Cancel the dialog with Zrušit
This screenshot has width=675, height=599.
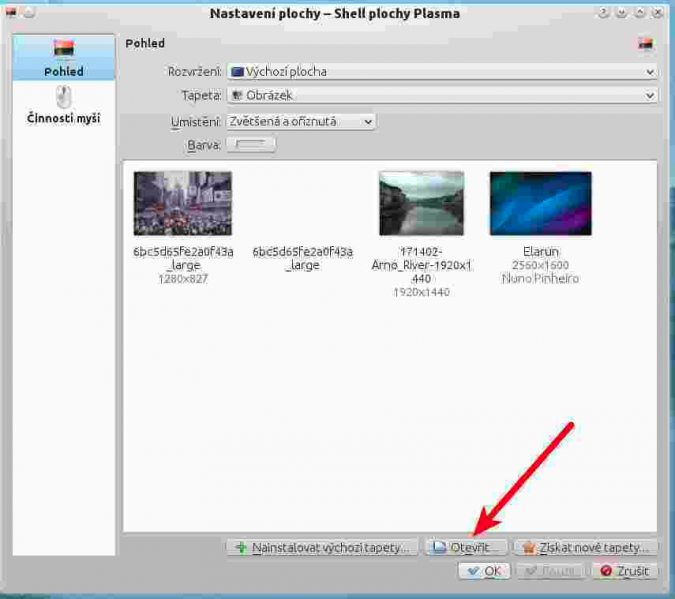(x=624, y=571)
